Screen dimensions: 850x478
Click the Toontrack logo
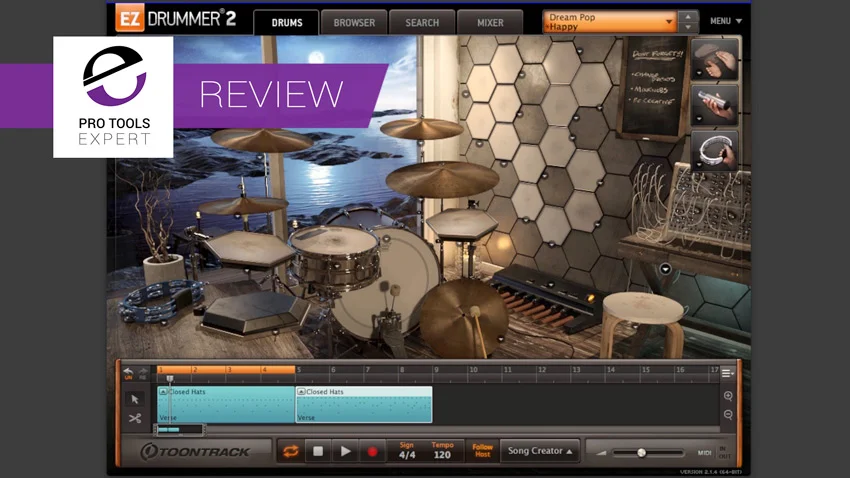click(195, 451)
